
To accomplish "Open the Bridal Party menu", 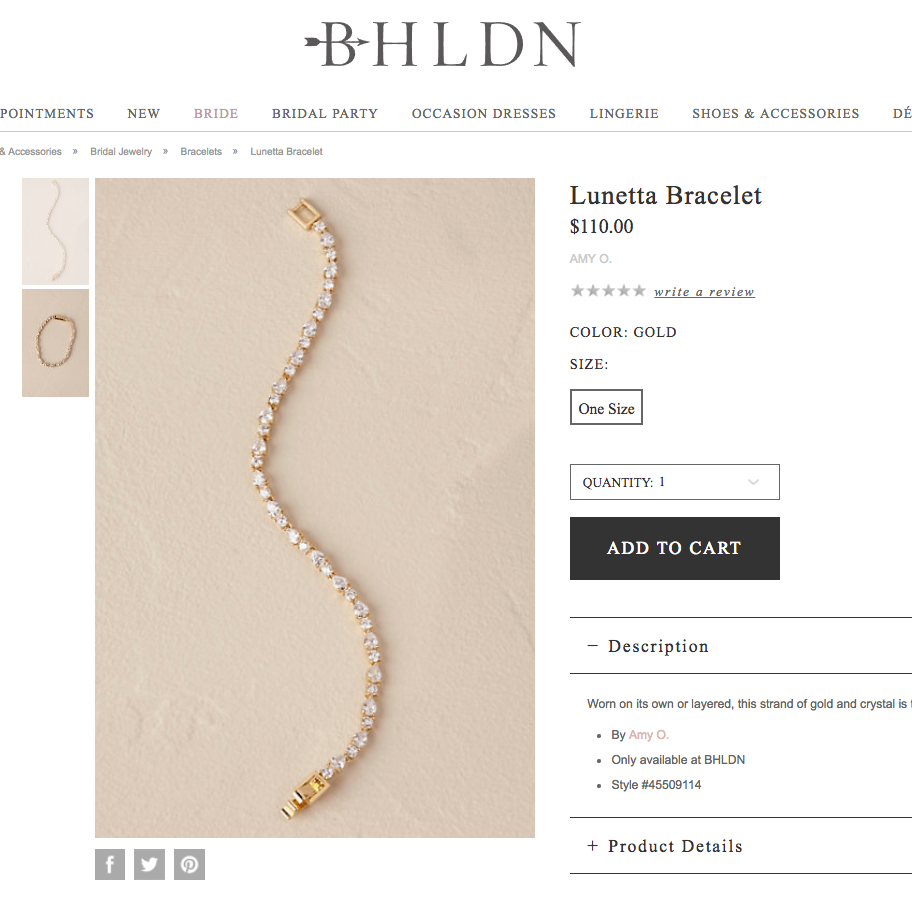I will (x=325, y=113).
